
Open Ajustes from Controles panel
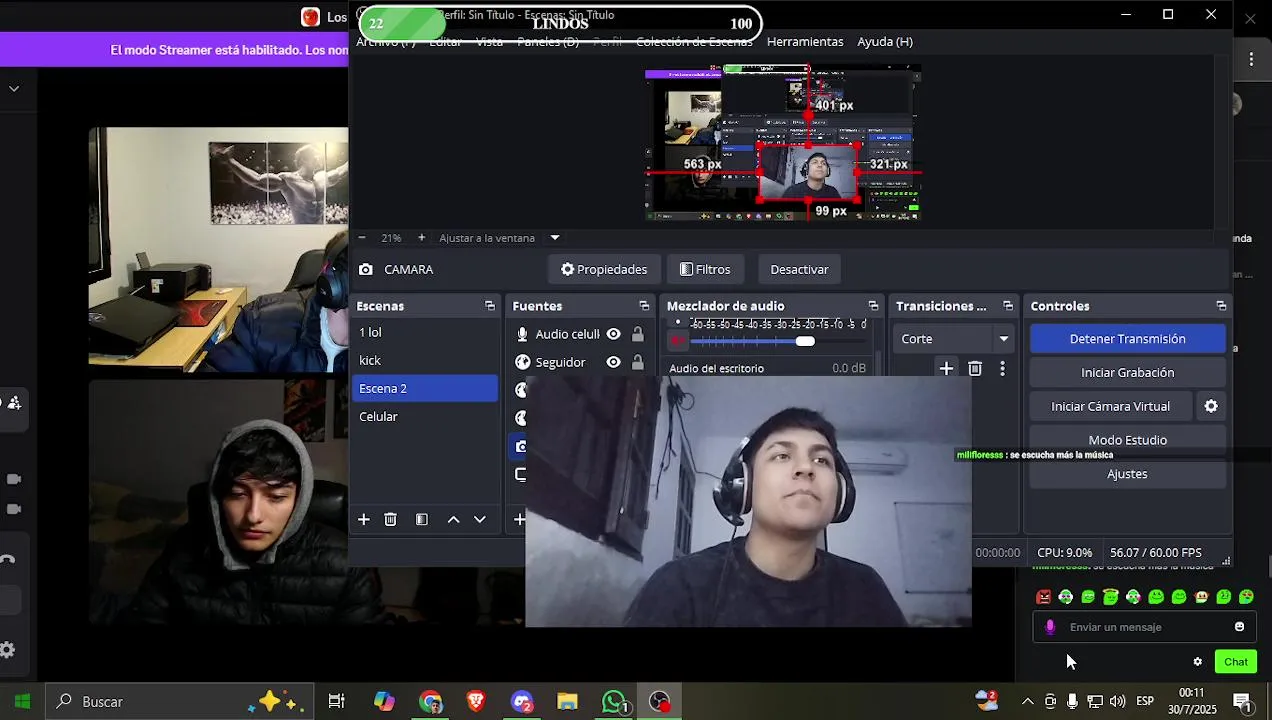pyautogui.click(x=1127, y=474)
